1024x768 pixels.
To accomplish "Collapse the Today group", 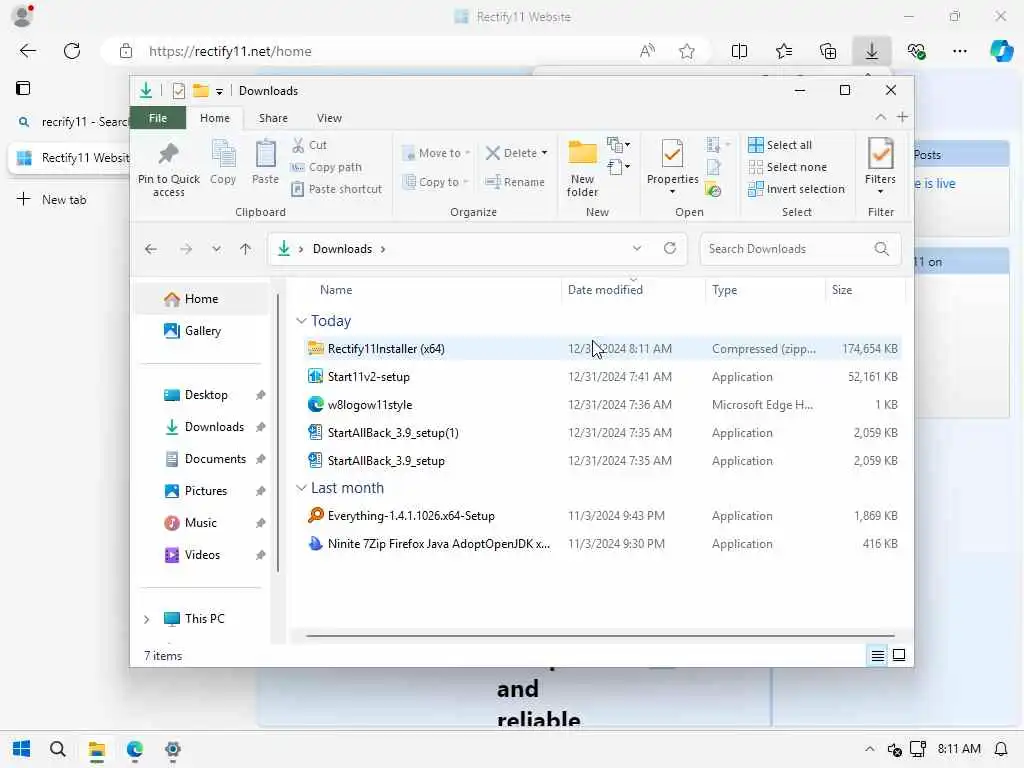I will point(301,321).
